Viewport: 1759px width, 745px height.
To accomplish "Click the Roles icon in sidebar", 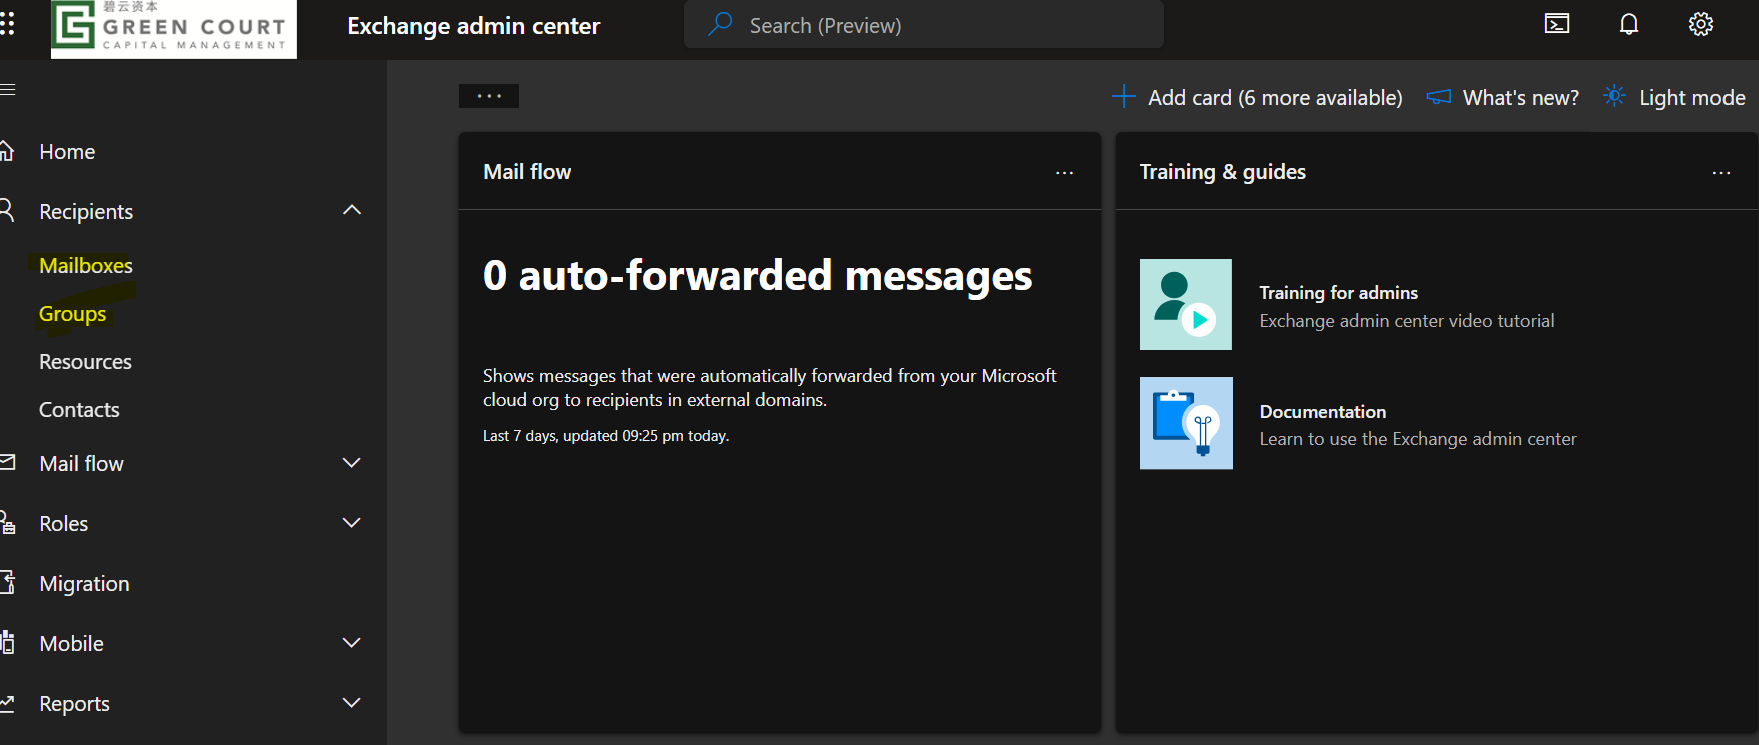I will pos(7,523).
